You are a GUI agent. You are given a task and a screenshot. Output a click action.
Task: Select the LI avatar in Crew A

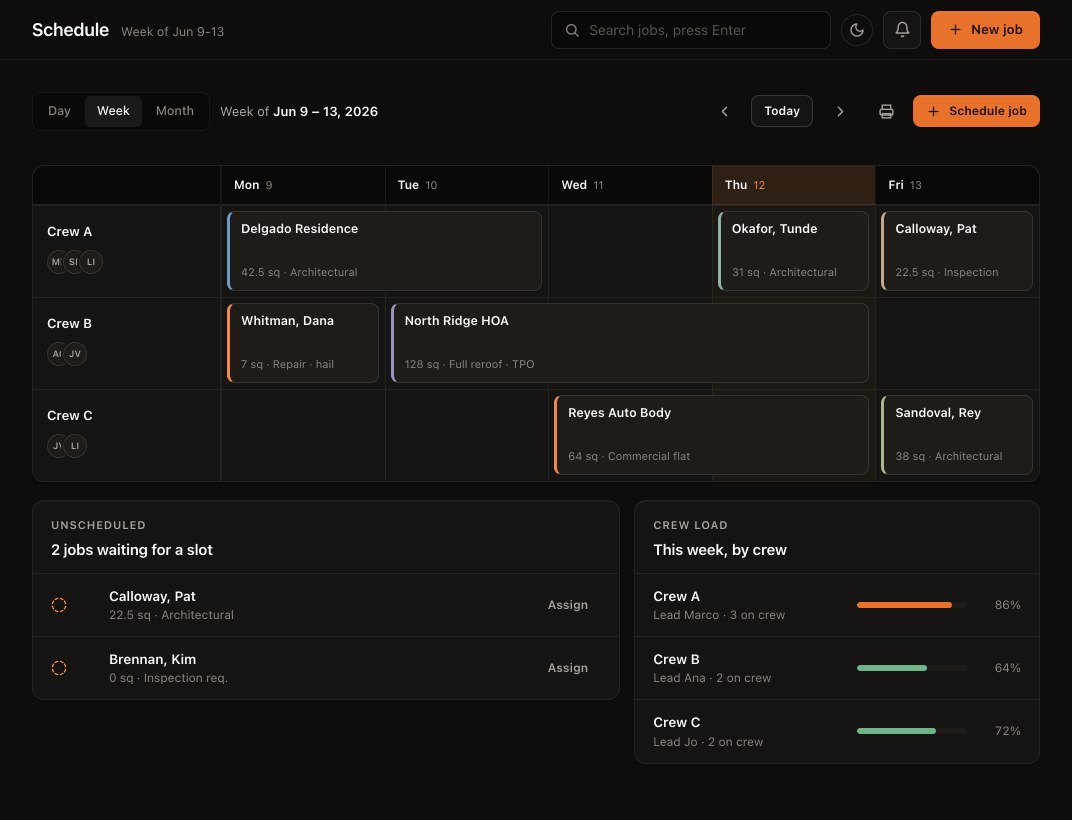(91, 262)
